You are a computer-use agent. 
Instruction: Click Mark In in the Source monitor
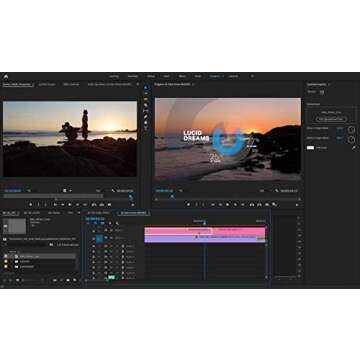[x=38, y=204]
